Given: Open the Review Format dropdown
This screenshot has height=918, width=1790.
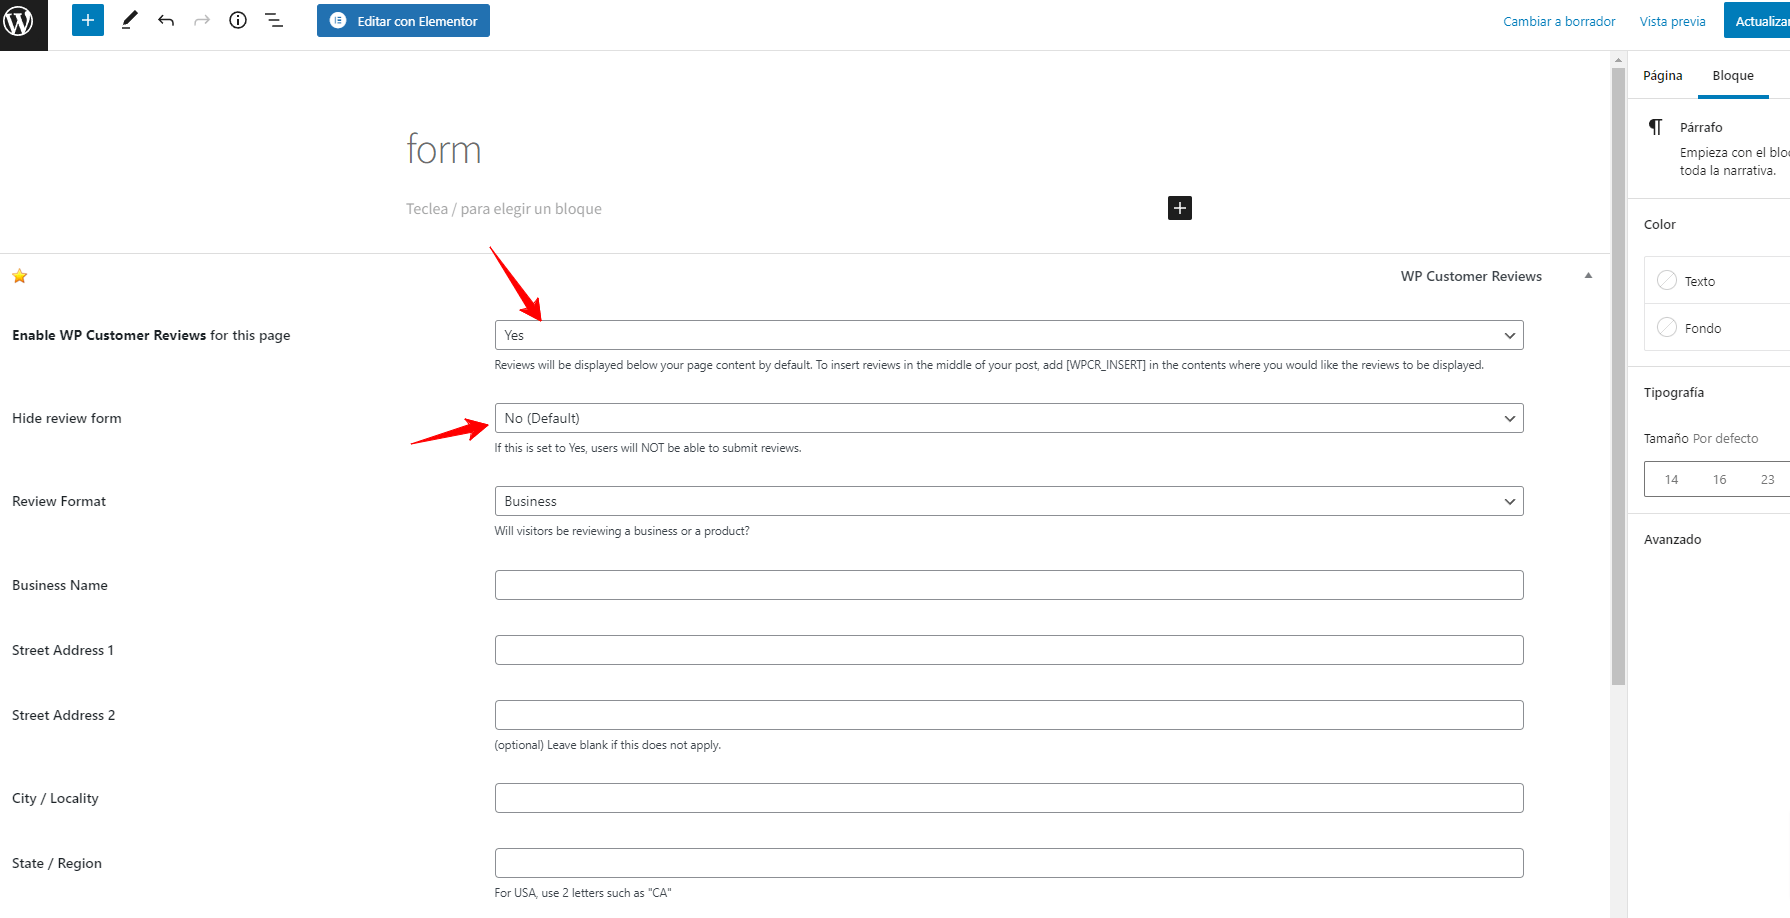Looking at the screenshot, I should (1009, 501).
